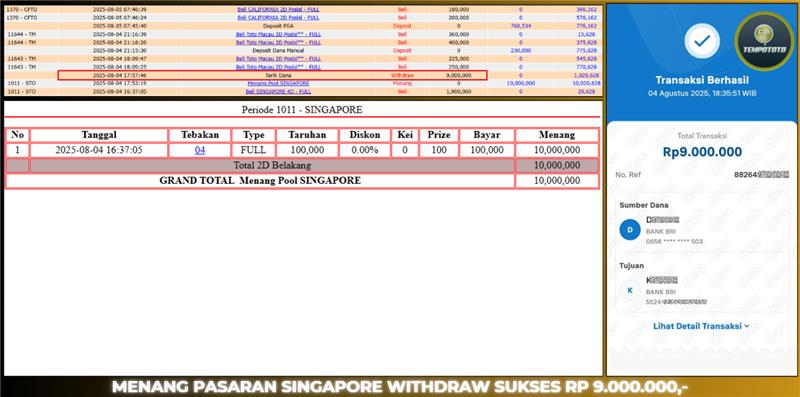Click the date cell 2025-08-04 16:37:05 in bet table
Image resolution: width=800 pixels, height=397 pixels.
coord(99,150)
